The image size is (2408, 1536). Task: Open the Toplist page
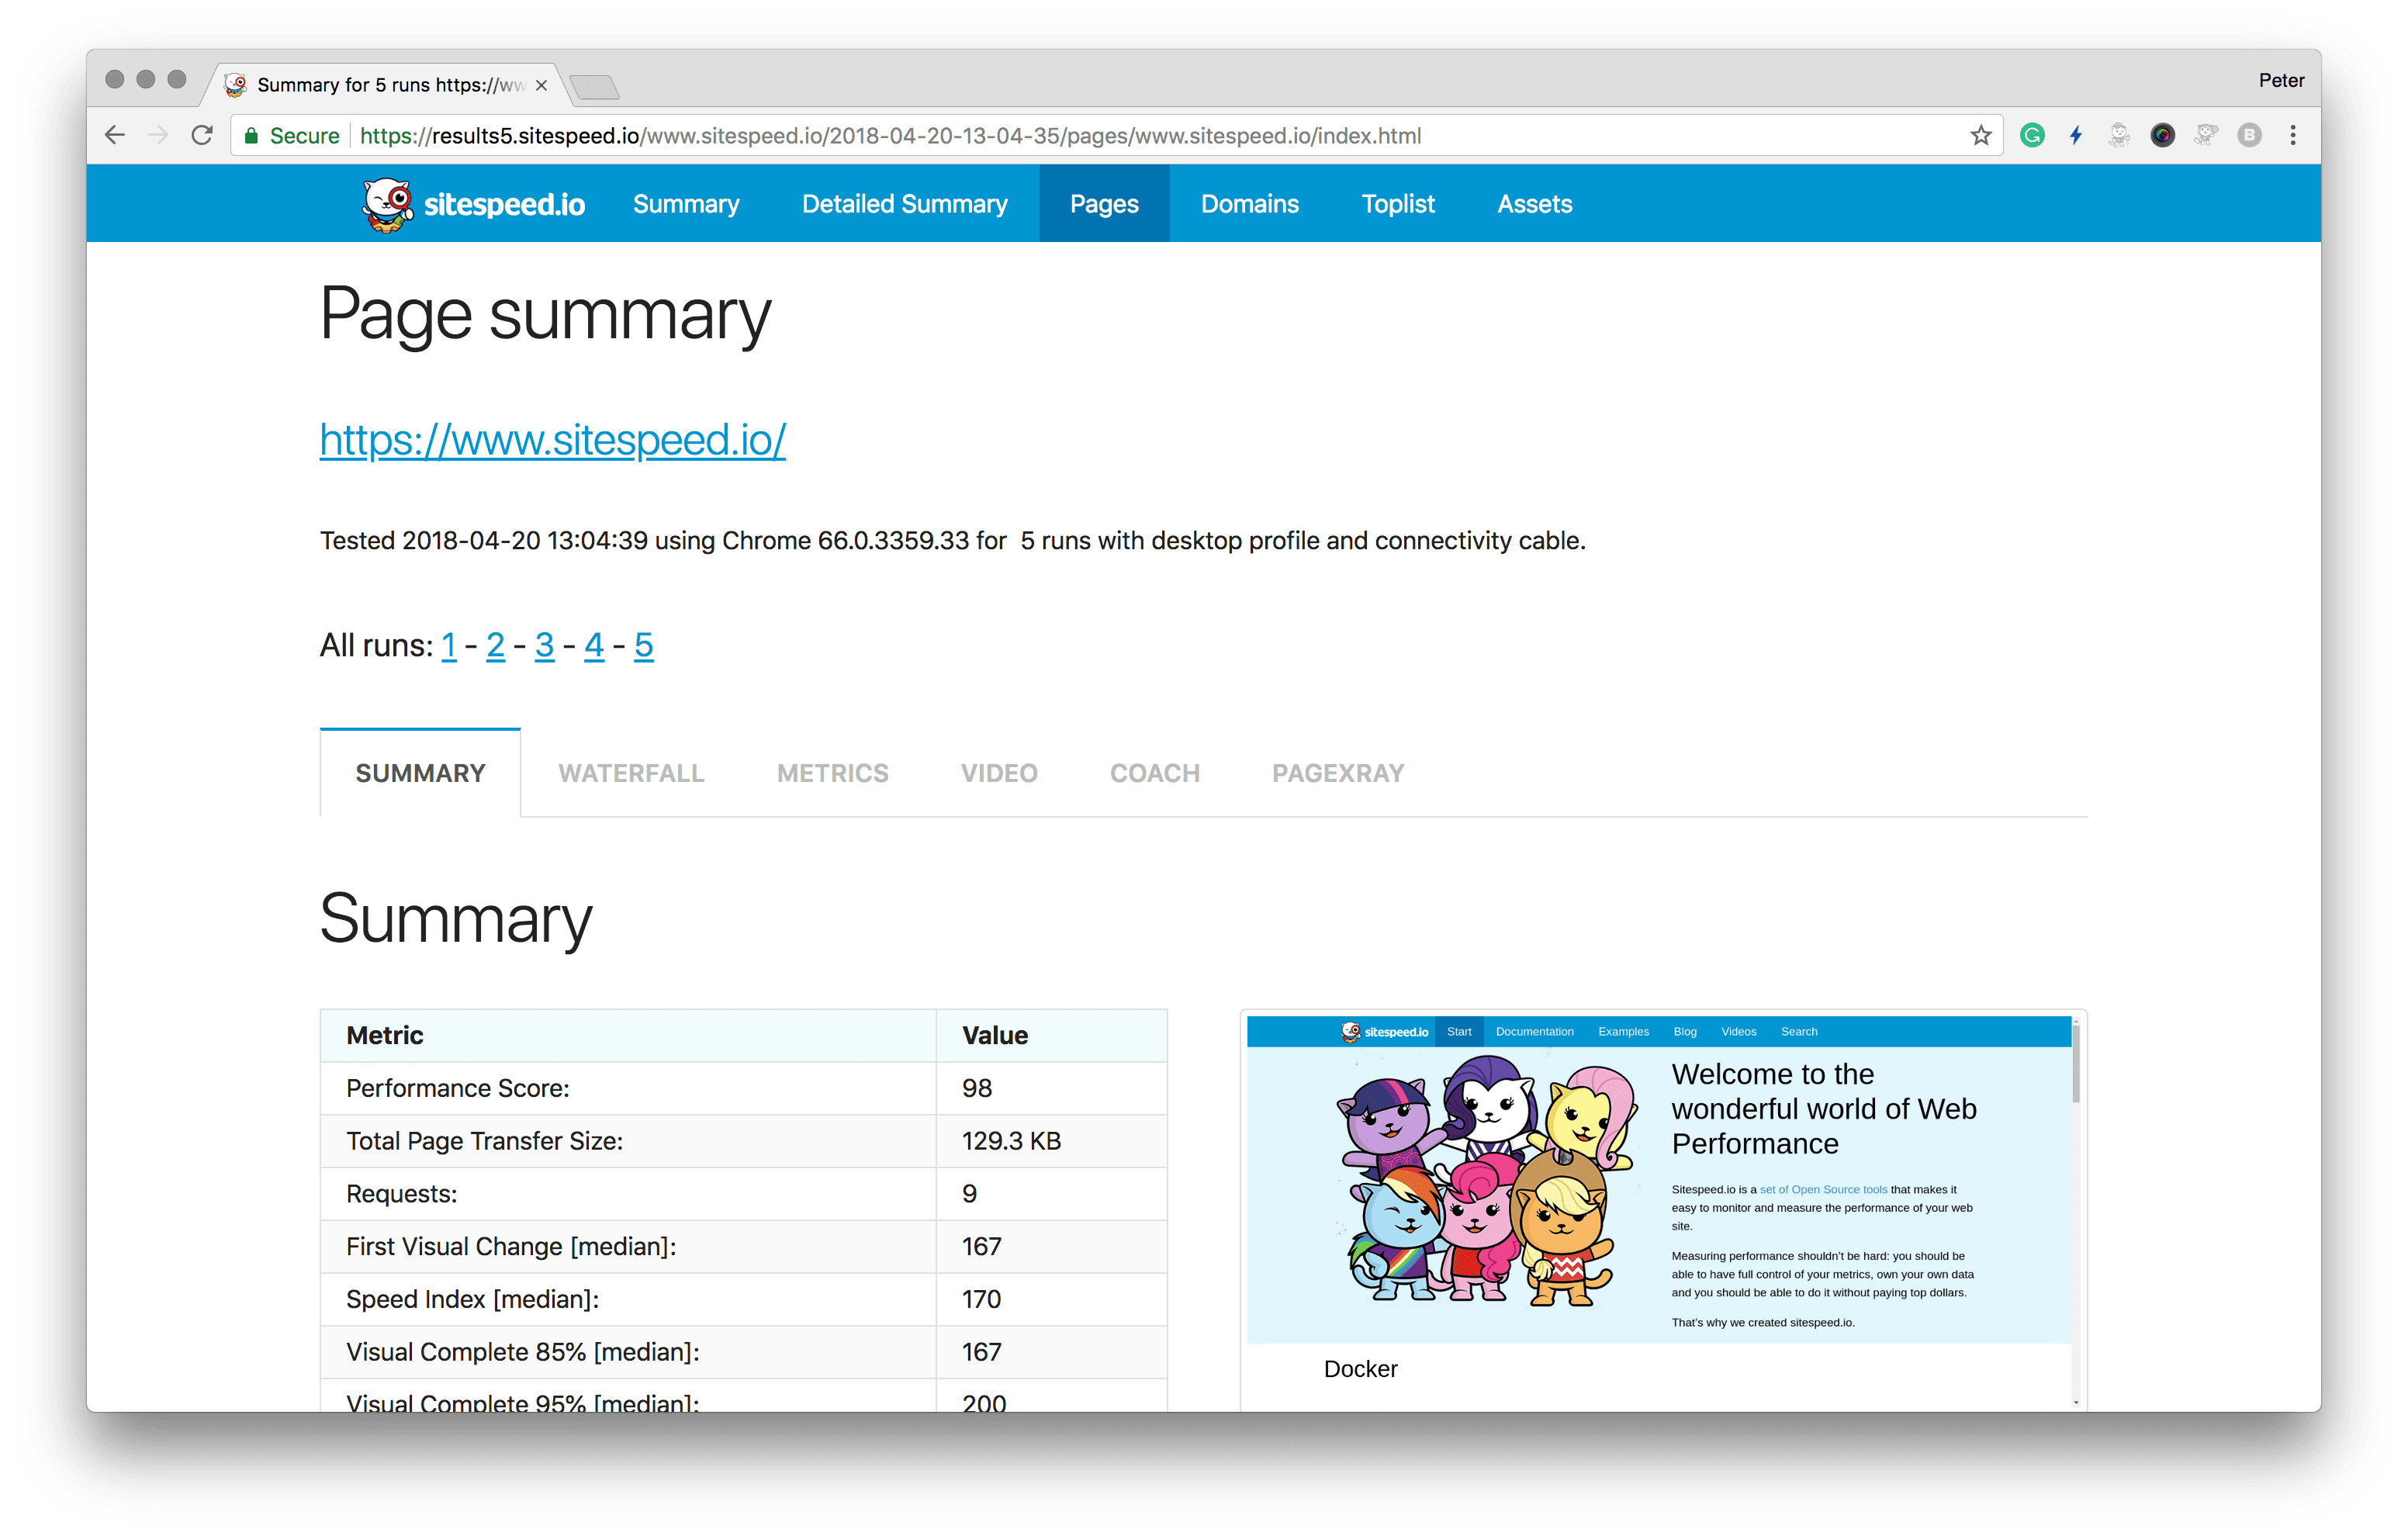1397,204
